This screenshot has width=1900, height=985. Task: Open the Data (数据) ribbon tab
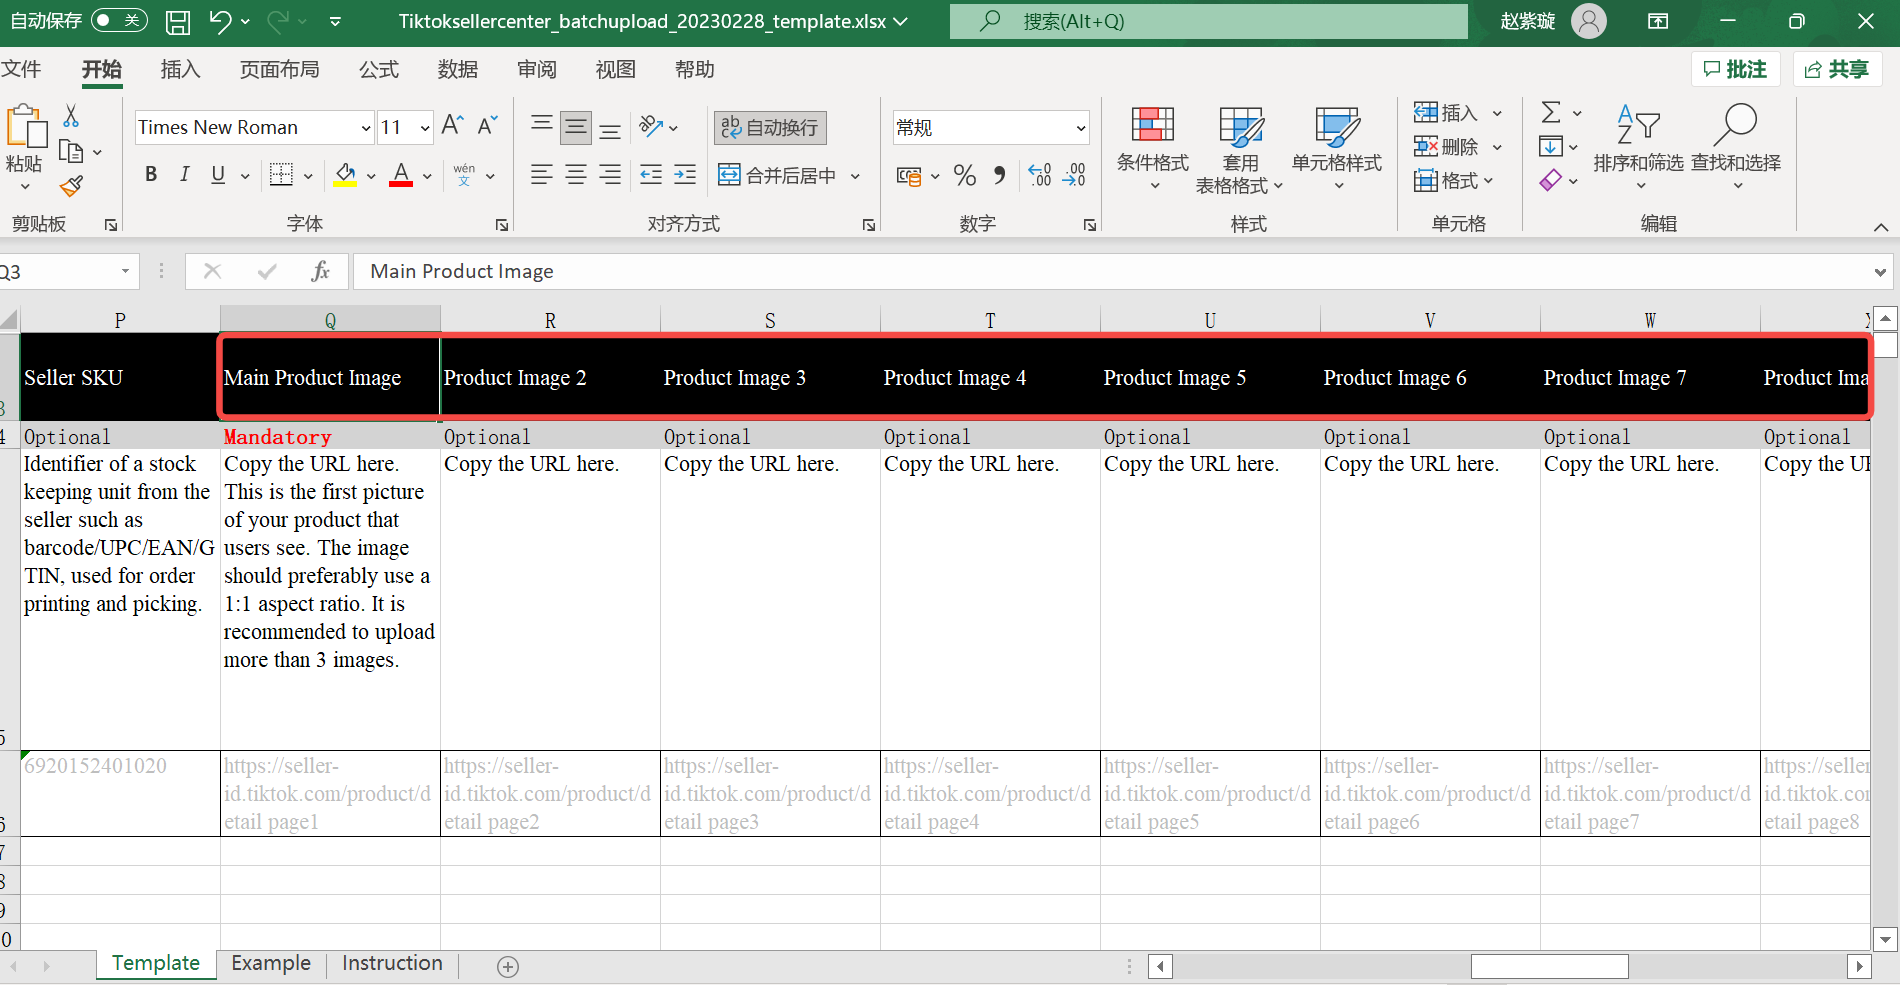[457, 70]
